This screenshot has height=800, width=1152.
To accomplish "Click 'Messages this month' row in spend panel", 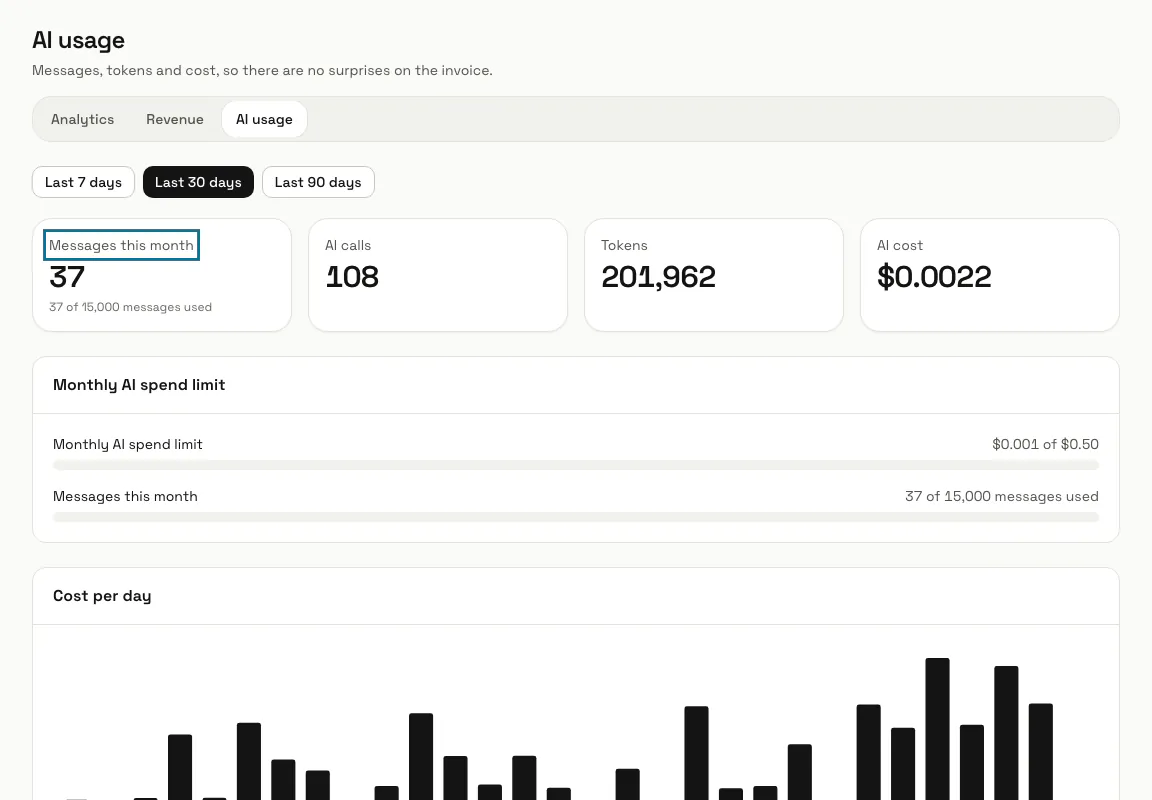I will coord(126,497).
